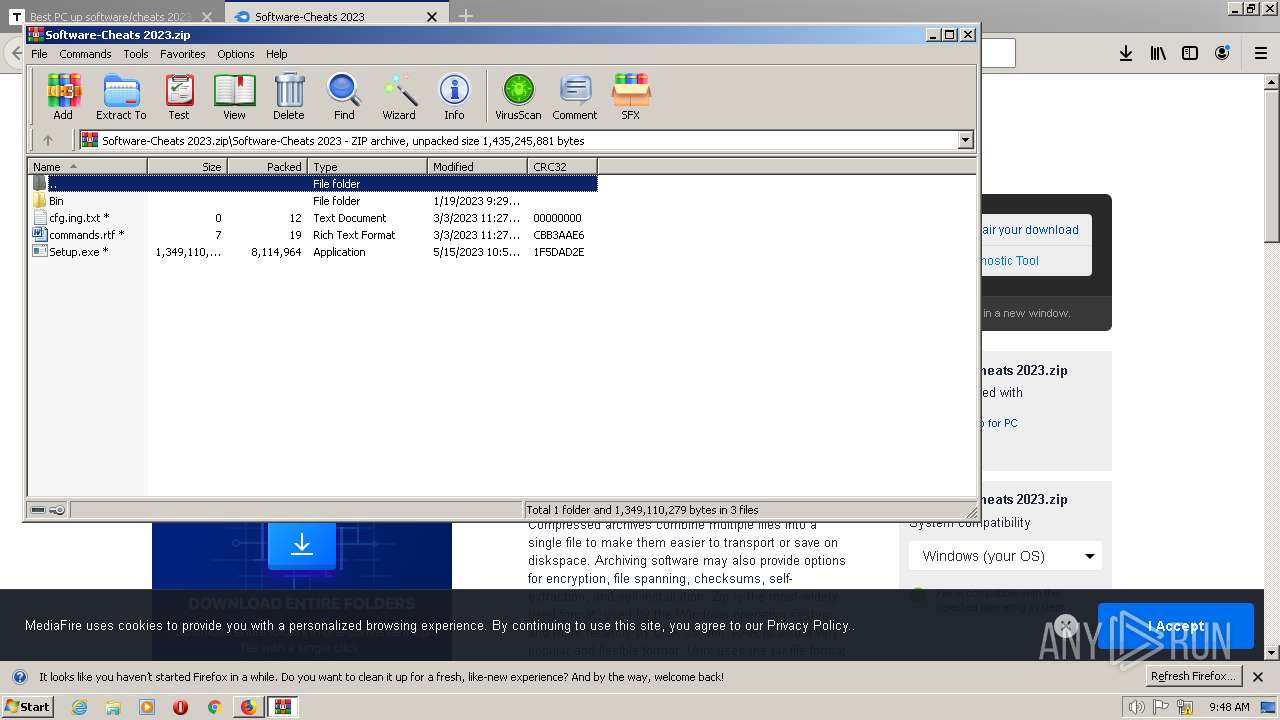Click the Add toolbar icon in WinRAR

pos(63,97)
